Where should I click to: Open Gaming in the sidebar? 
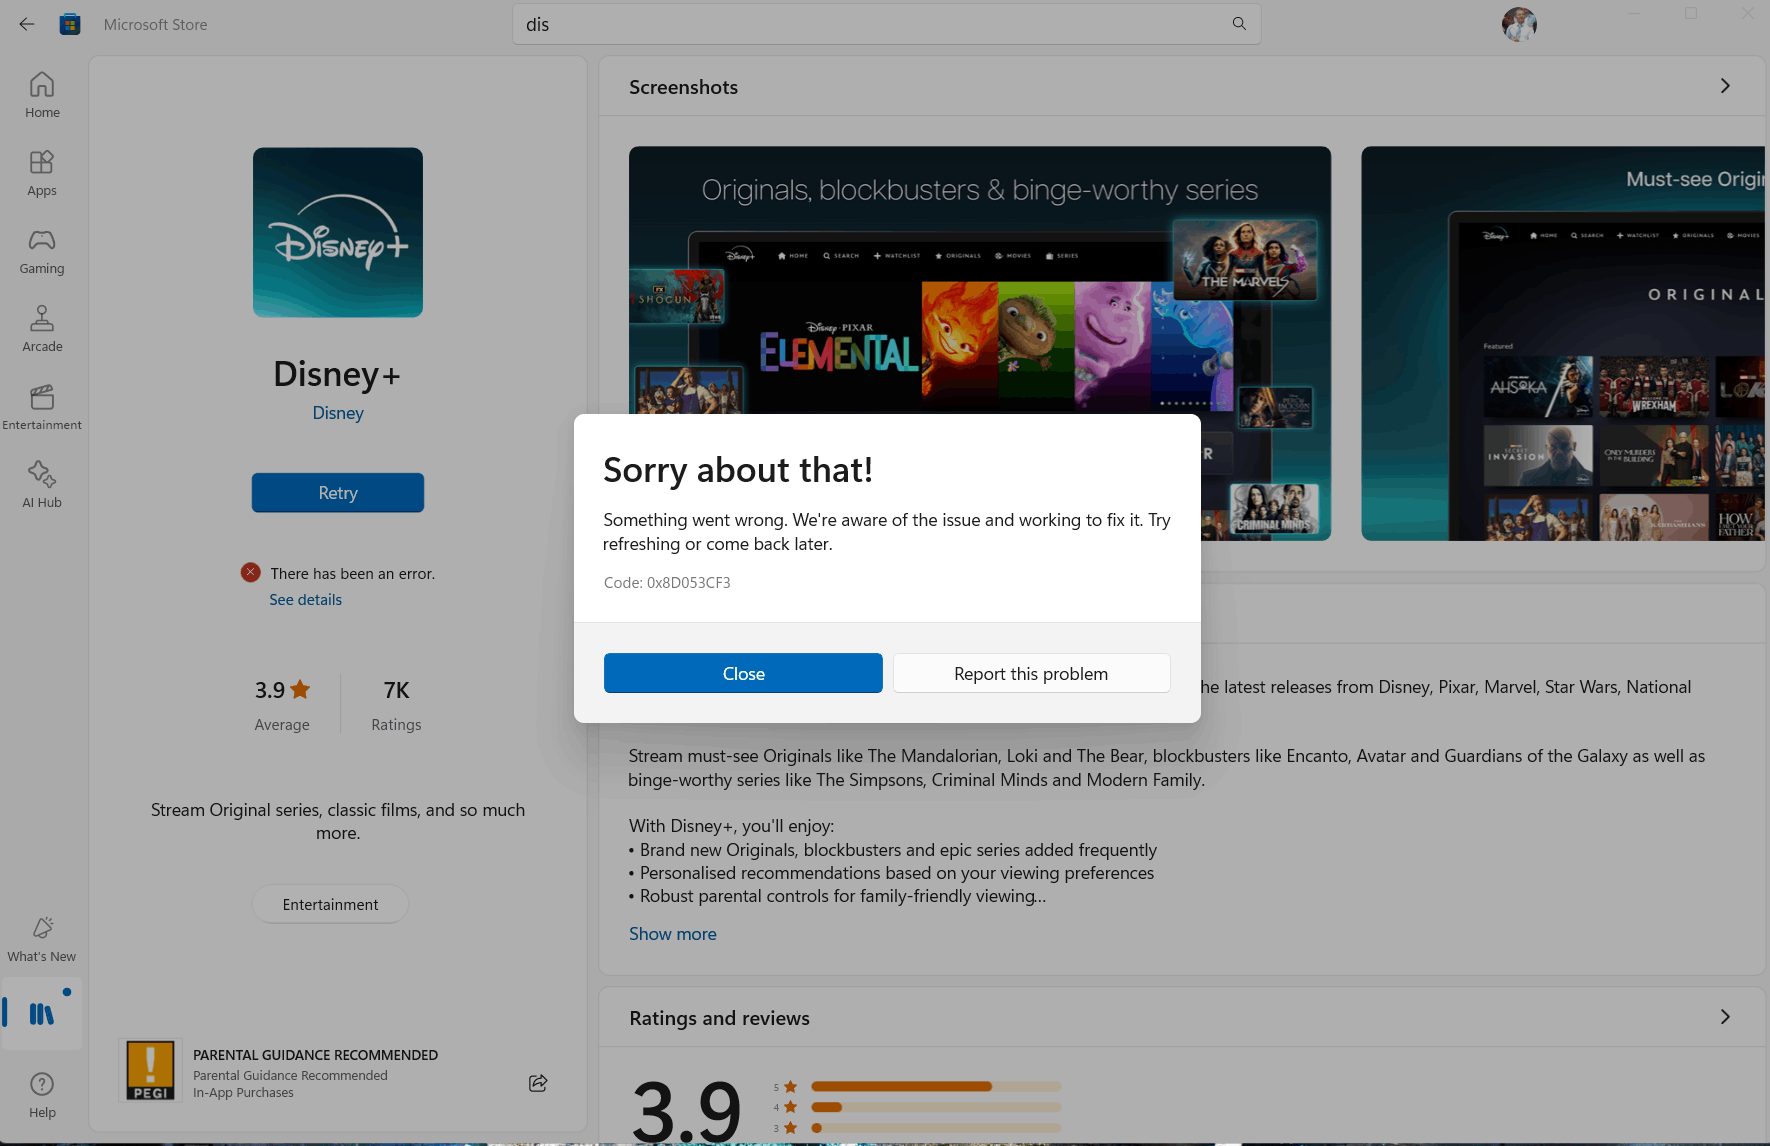[x=42, y=251]
